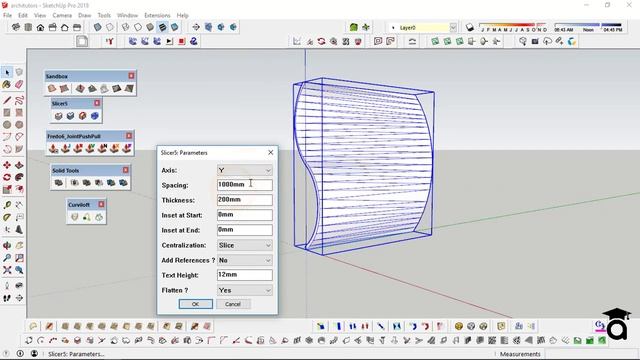
Task: Click OK in Slicer5 Parameters
Action: (x=196, y=304)
